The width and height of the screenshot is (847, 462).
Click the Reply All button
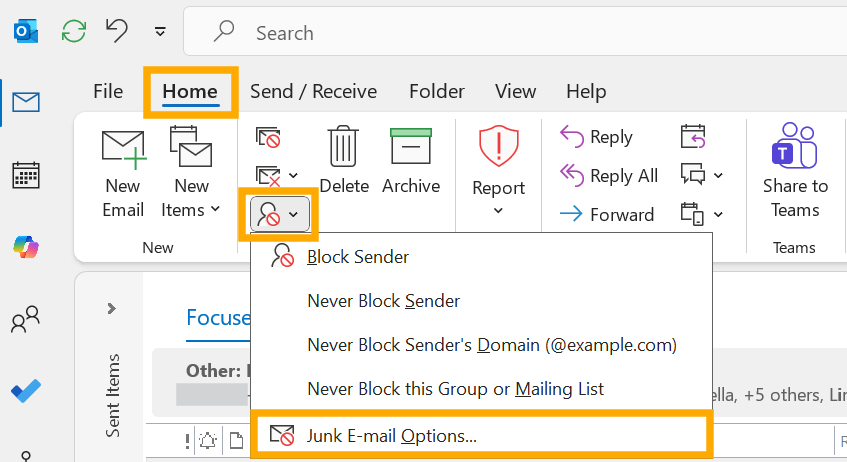609,176
